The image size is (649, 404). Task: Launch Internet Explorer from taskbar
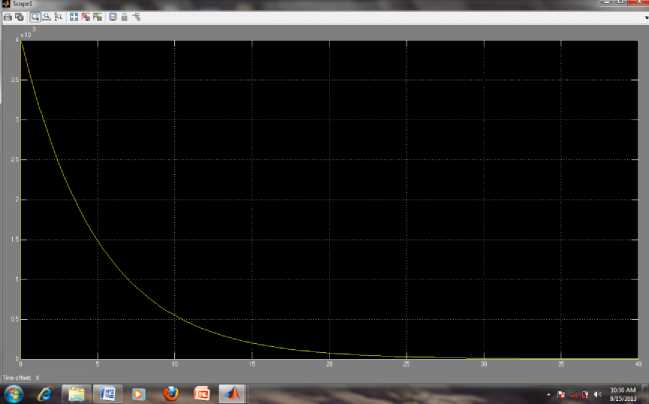coord(45,393)
